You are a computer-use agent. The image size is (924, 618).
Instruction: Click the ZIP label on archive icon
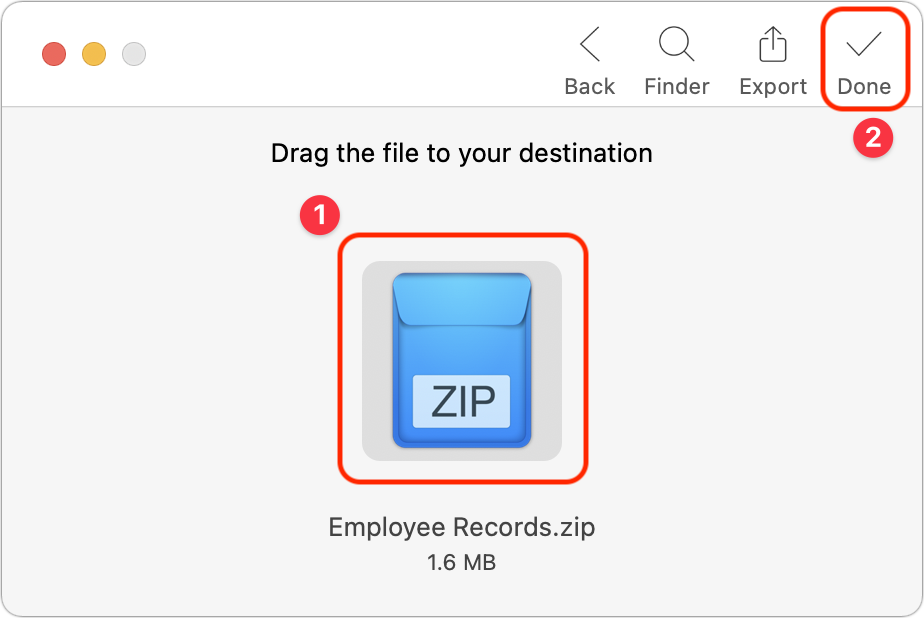pyautogui.click(x=462, y=402)
